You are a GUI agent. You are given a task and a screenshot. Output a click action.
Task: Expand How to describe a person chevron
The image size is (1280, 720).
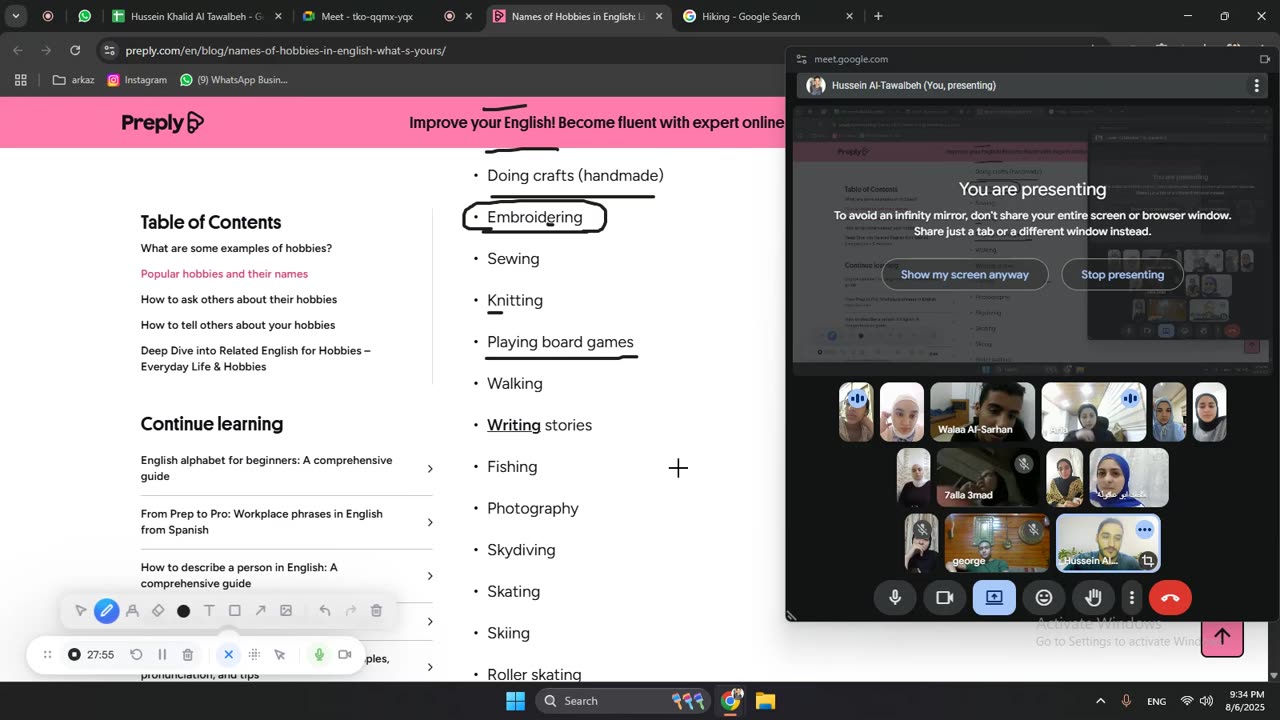click(x=430, y=575)
